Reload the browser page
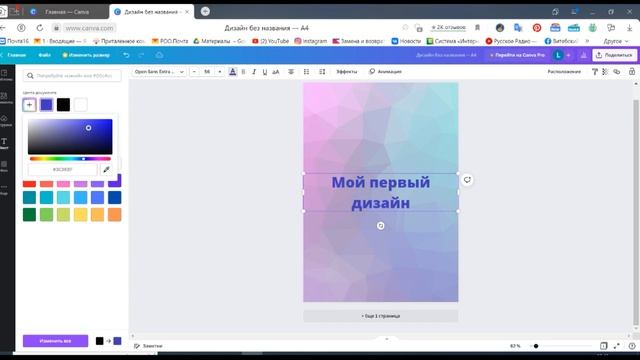Image resolution: width=640 pixels, height=360 pixels. 40,28
